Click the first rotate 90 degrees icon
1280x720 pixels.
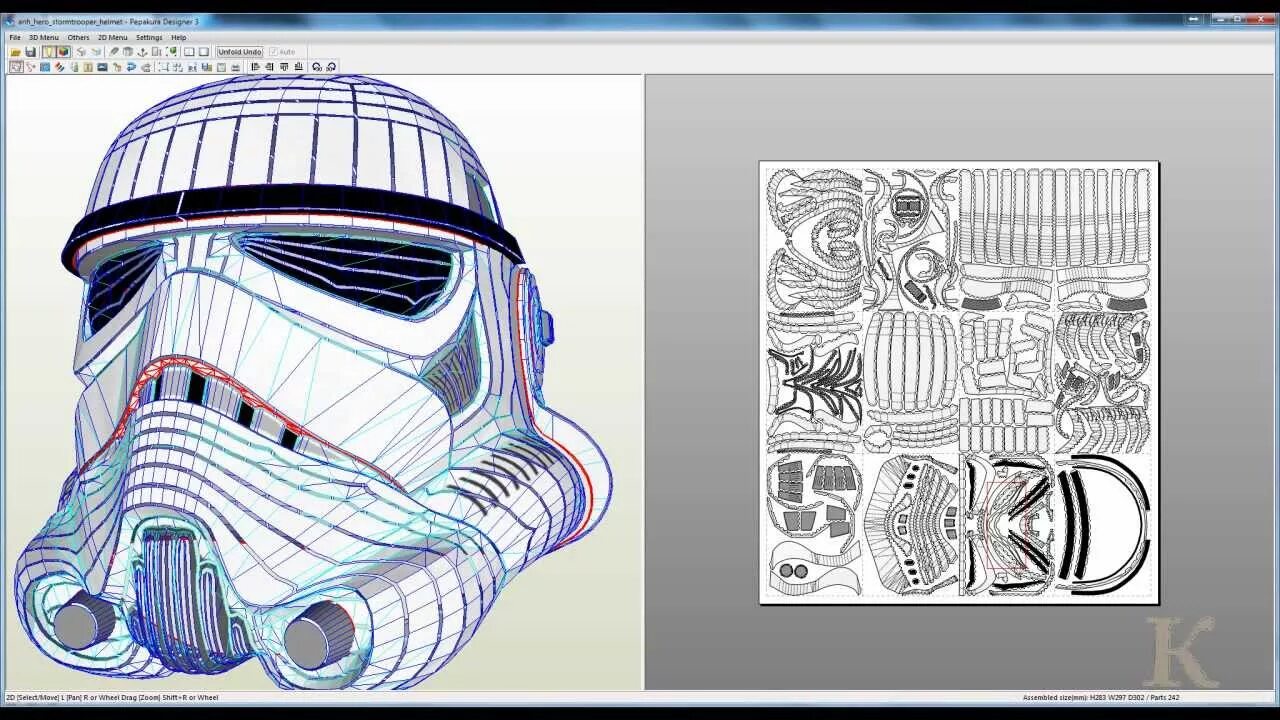coord(317,67)
